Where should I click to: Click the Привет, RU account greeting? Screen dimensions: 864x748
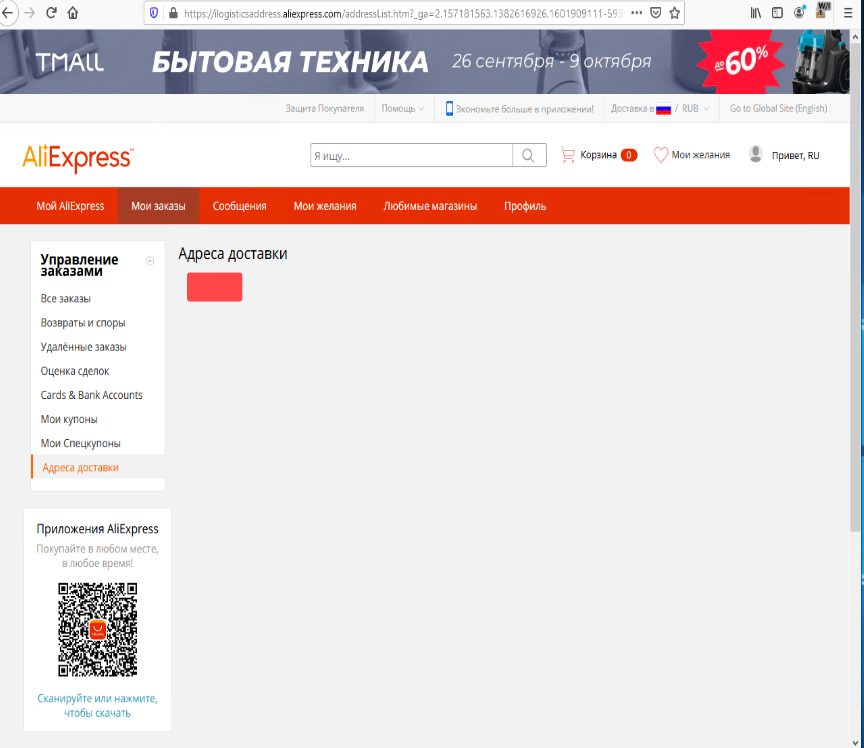tap(796, 155)
